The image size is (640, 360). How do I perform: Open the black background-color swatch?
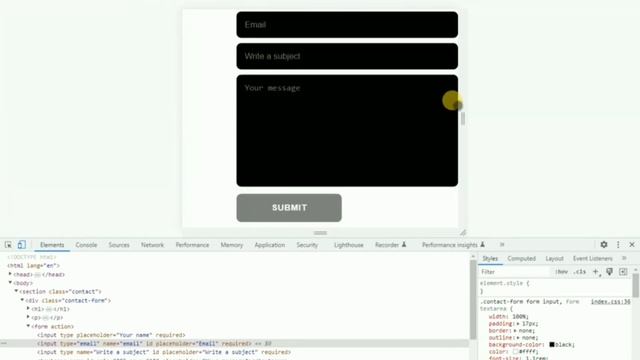coord(552,344)
